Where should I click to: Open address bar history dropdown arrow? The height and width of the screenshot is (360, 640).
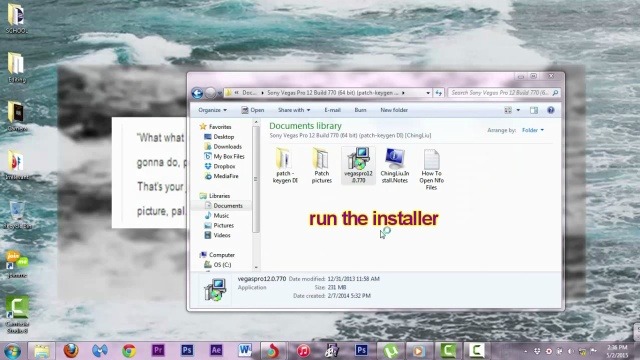428,93
